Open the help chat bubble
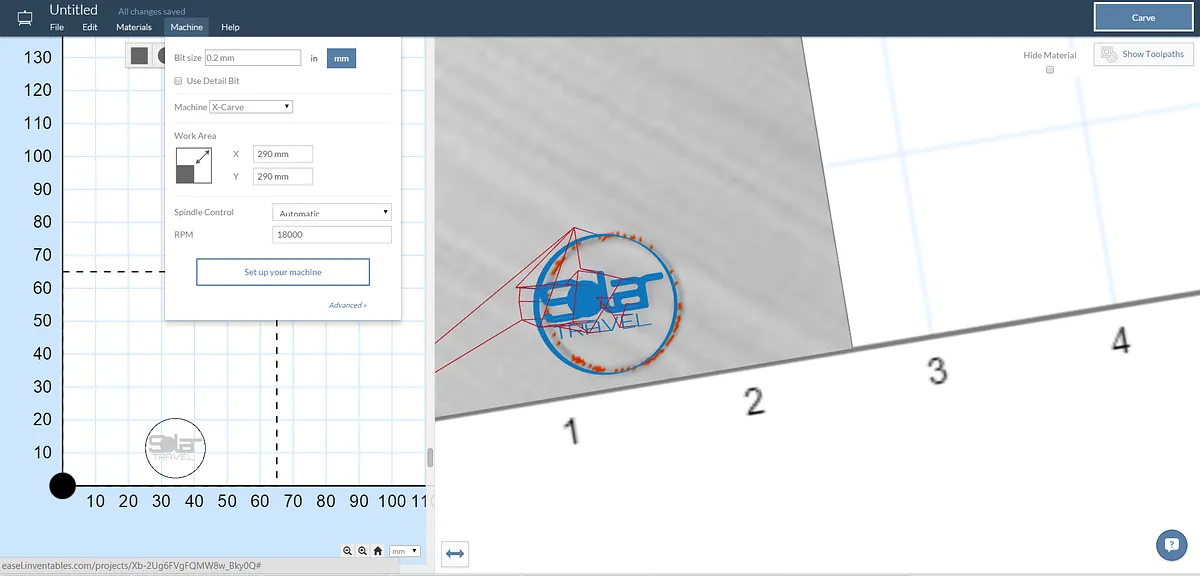Viewport: 1200px width, 576px height. (x=1171, y=545)
